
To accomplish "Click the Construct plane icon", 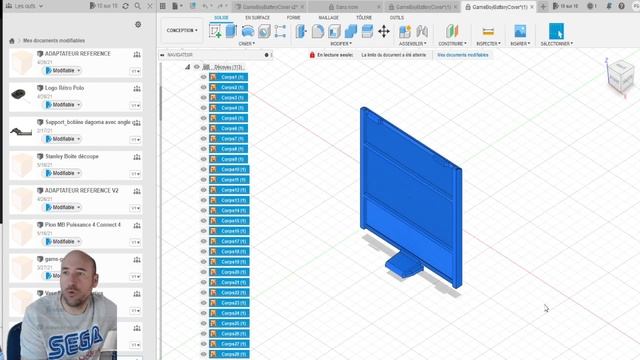I will point(452,31).
